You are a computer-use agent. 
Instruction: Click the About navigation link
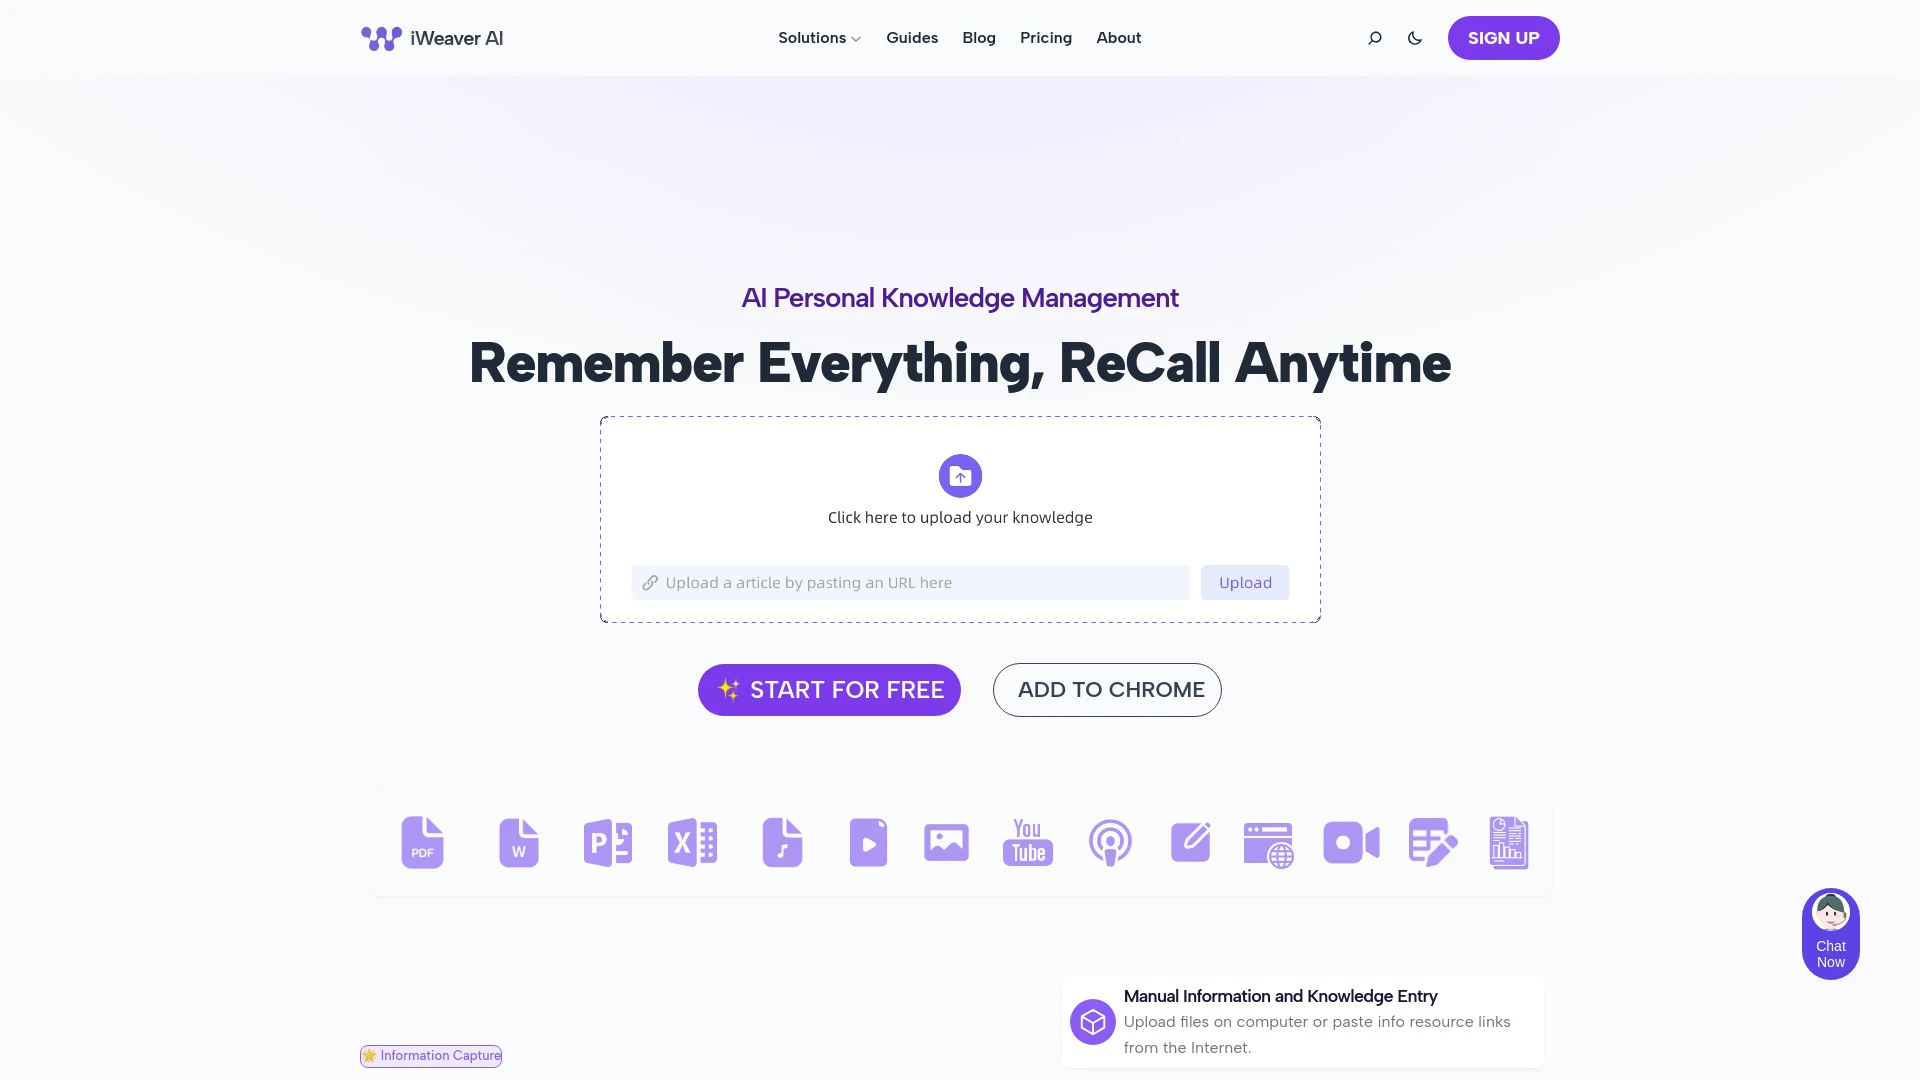pos(1118,37)
